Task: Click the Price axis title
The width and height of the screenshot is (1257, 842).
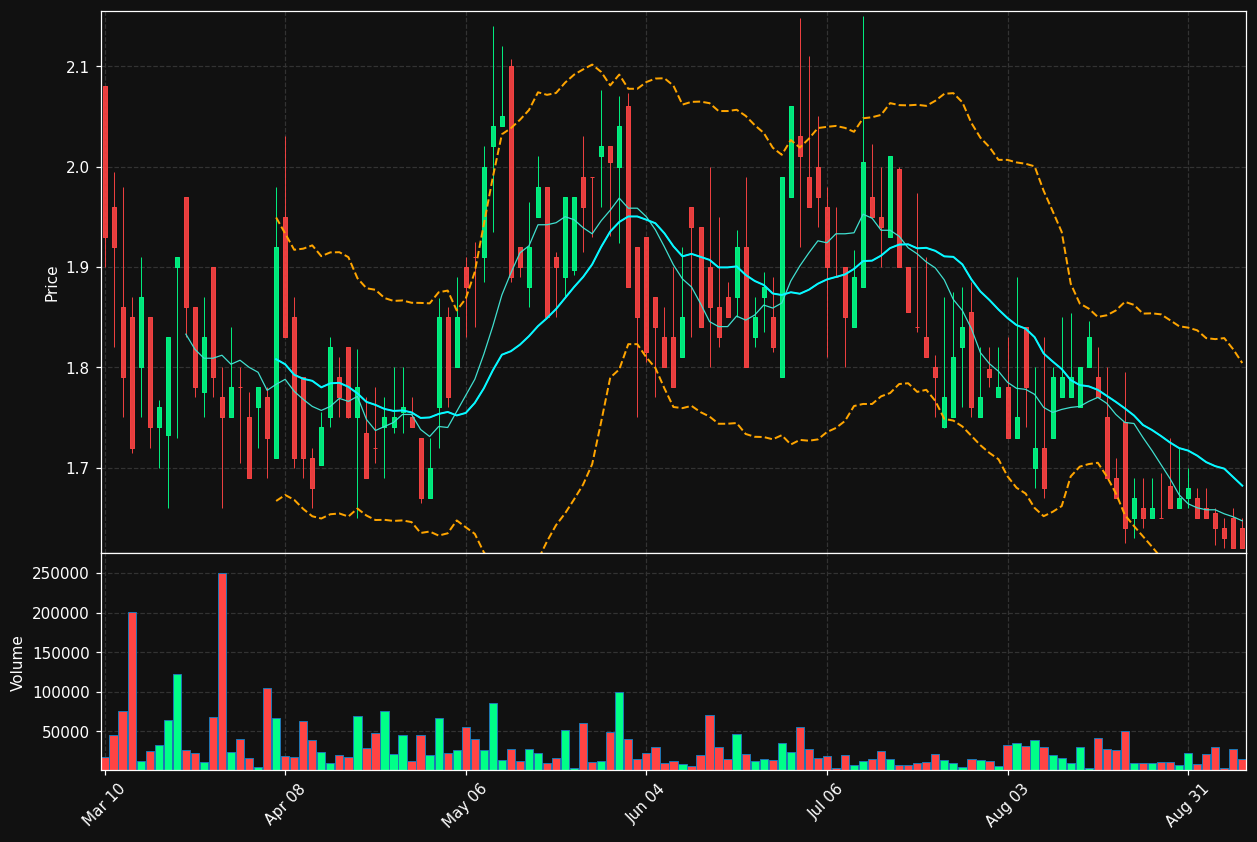Action: point(52,283)
